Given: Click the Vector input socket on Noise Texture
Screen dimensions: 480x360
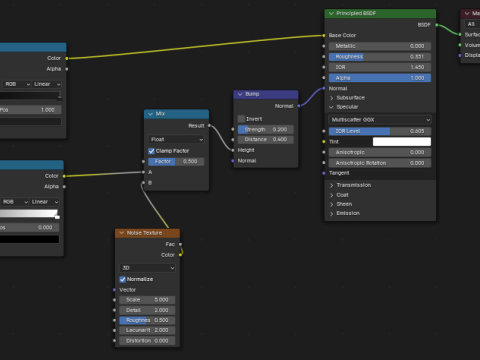Looking at the screenshot, I should click(115, 290).
